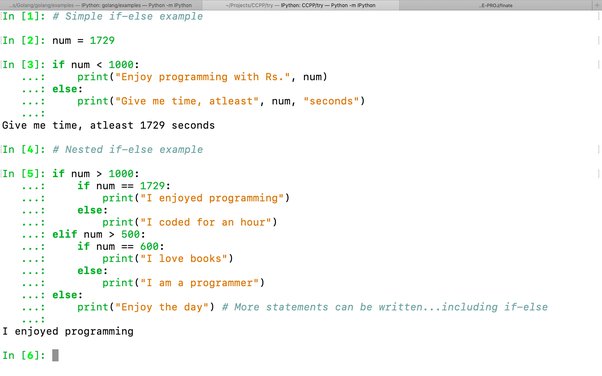This screenshot has width=602, height=376.
Task: Click the In [1]: prompt label
Action: 24,16
